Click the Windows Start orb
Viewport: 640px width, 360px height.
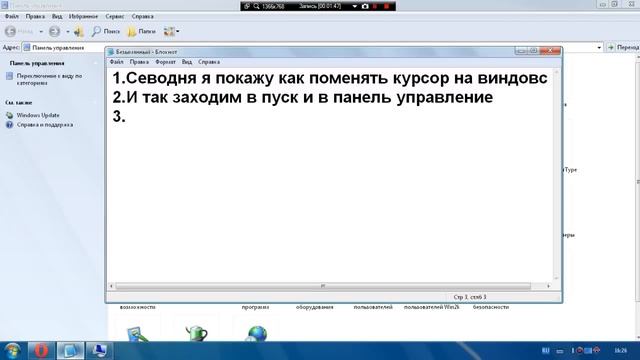(12, 351)
